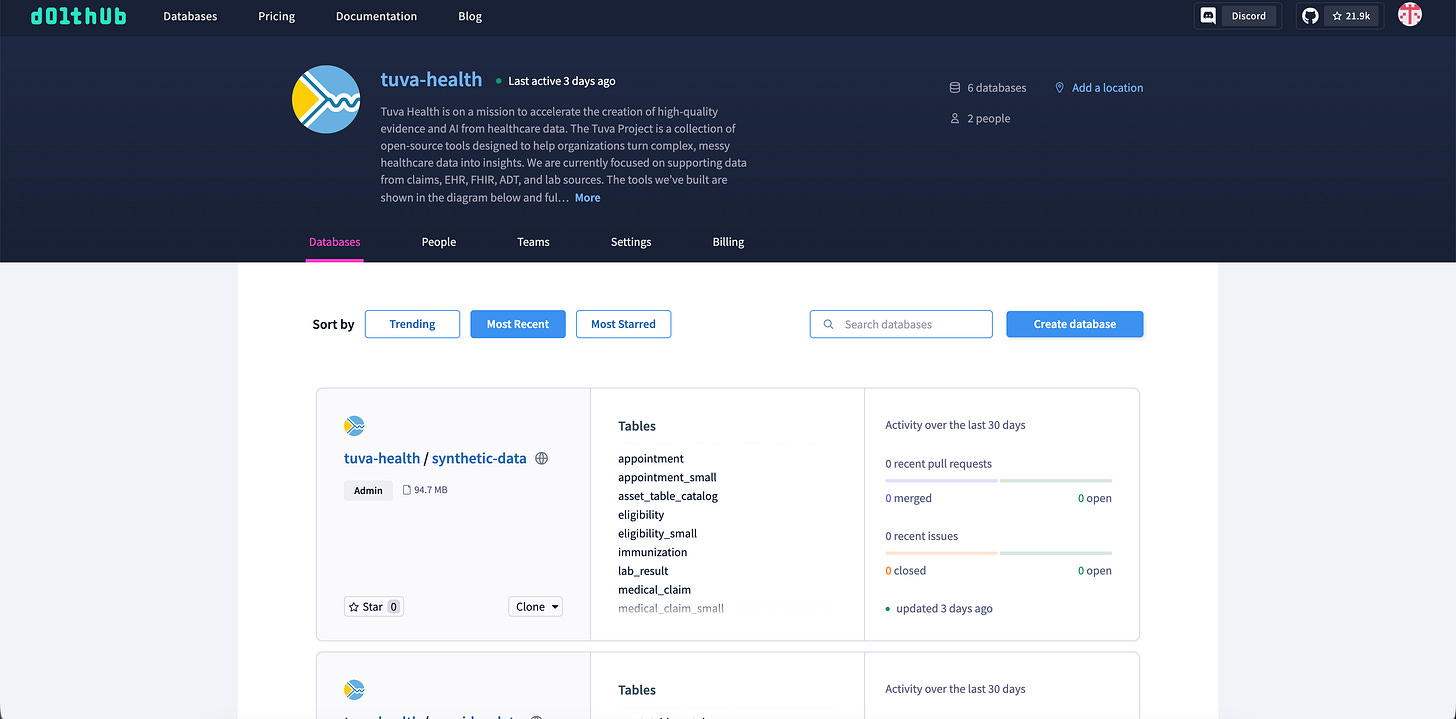Click the tuva-health organization logo
Image resolution: width=1456 pixels, height=719 pixels.
326,100
